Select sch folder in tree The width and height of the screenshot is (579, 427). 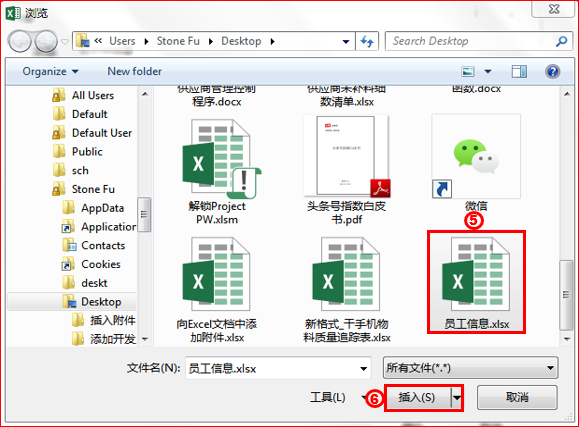tap(71, 170)
